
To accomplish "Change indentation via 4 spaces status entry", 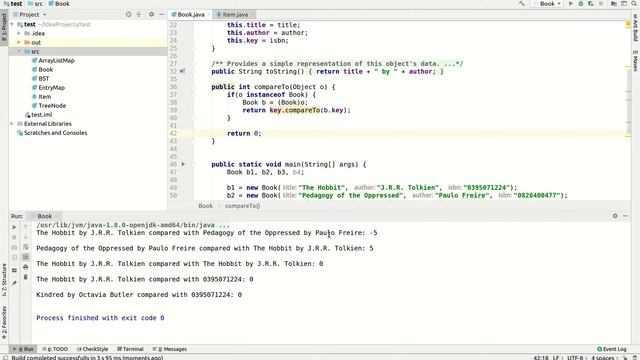I will [x=602, y=358].
